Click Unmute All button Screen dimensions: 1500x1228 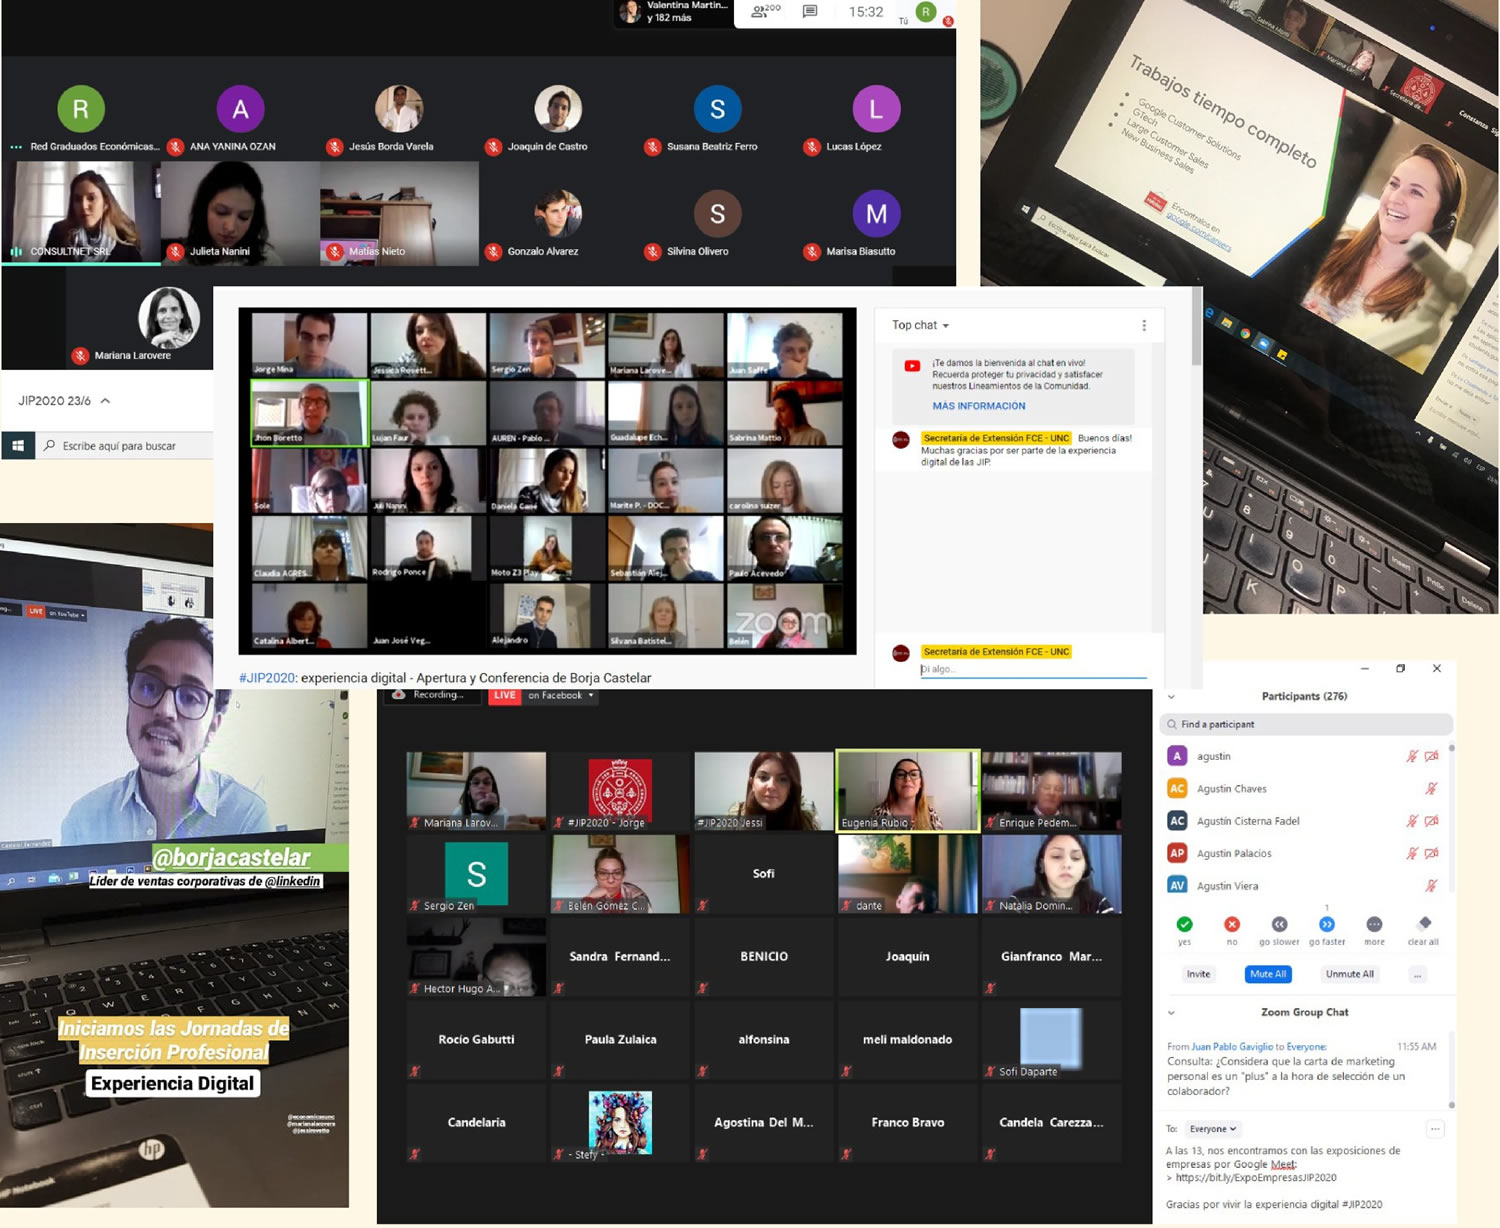pyautogui.click(x=1349, y=974)
